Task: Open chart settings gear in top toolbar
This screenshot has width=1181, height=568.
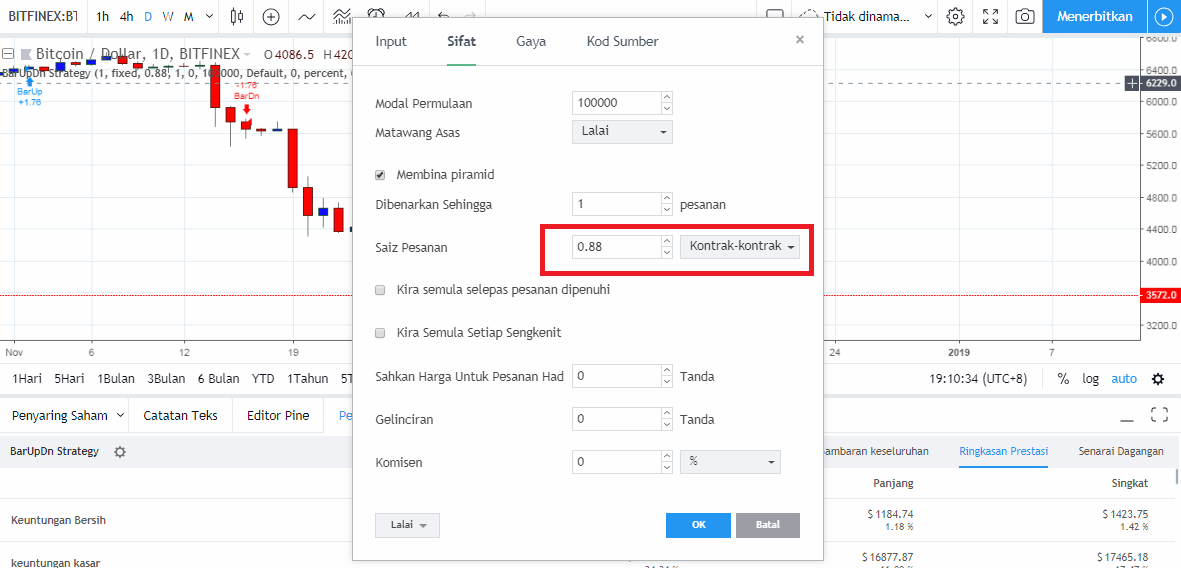Action: tap(956, 16)
